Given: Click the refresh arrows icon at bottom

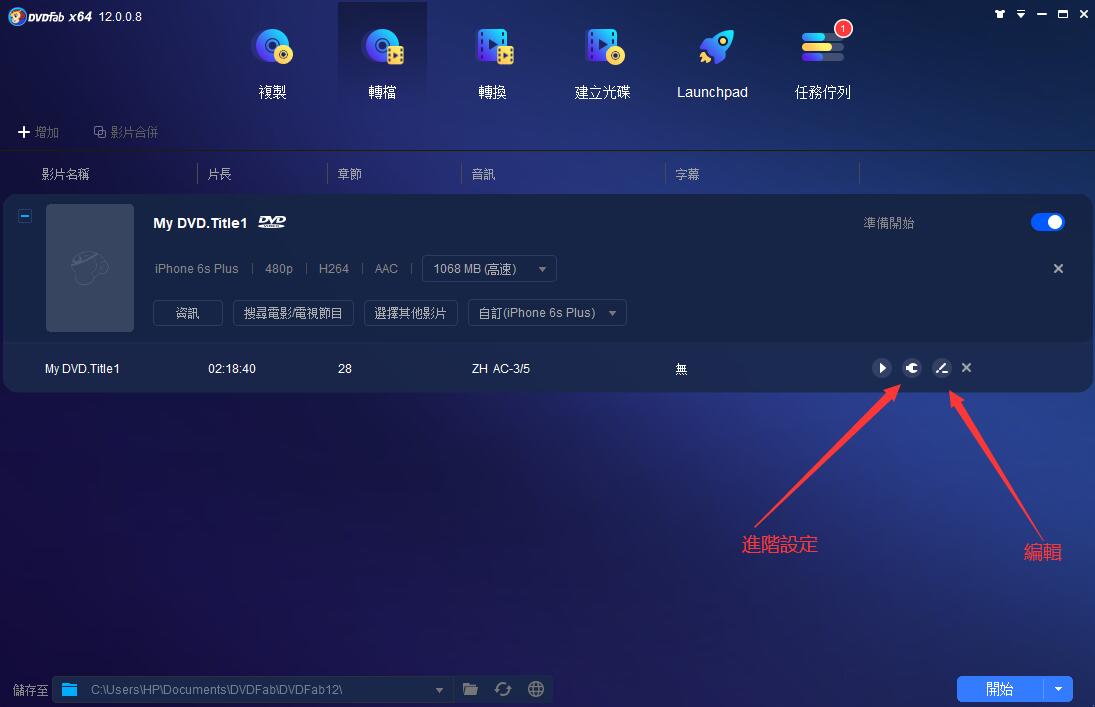Looking at the screenshot, I should (x=503, y=690).
